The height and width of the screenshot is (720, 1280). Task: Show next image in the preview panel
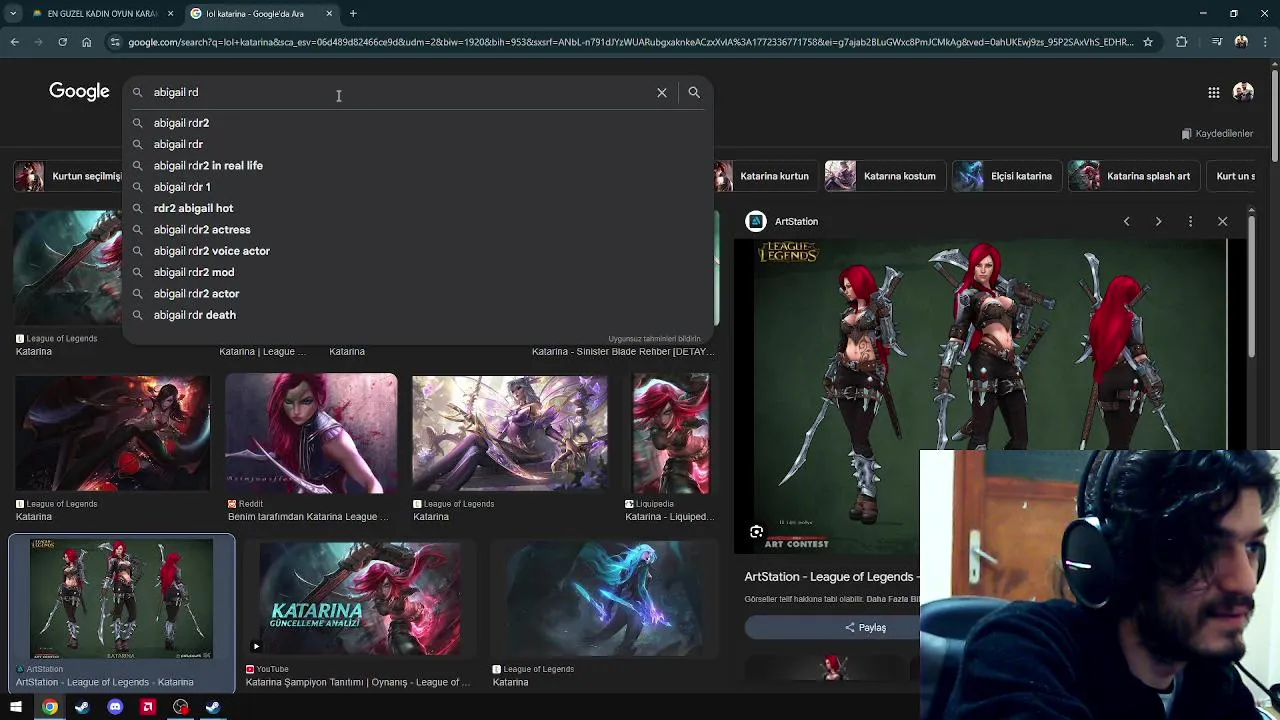pos(1158,221)
